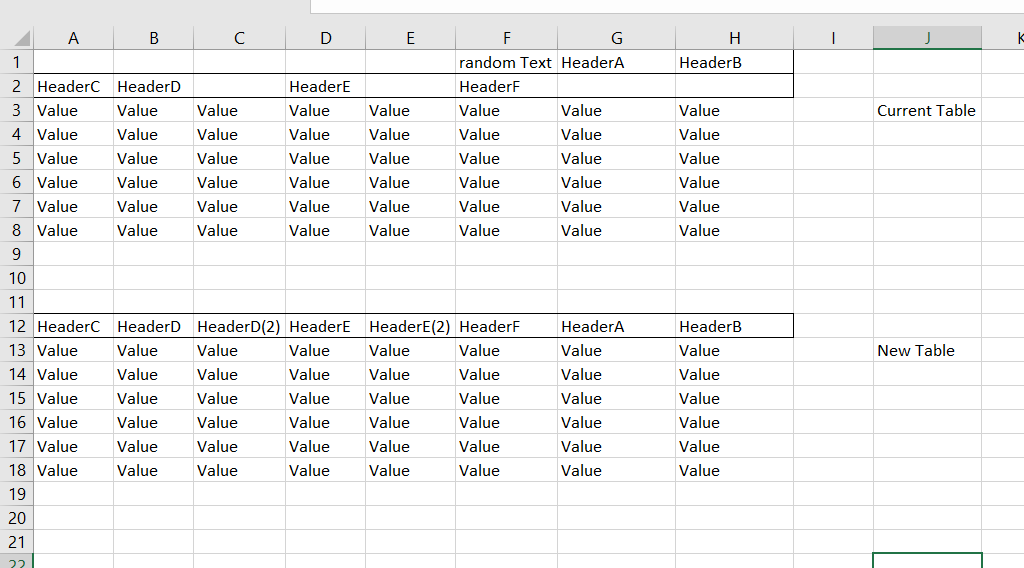The width and height of the screenshot is (1024, 568).
Task: Click the row 12 header
Action: point(16,326)
